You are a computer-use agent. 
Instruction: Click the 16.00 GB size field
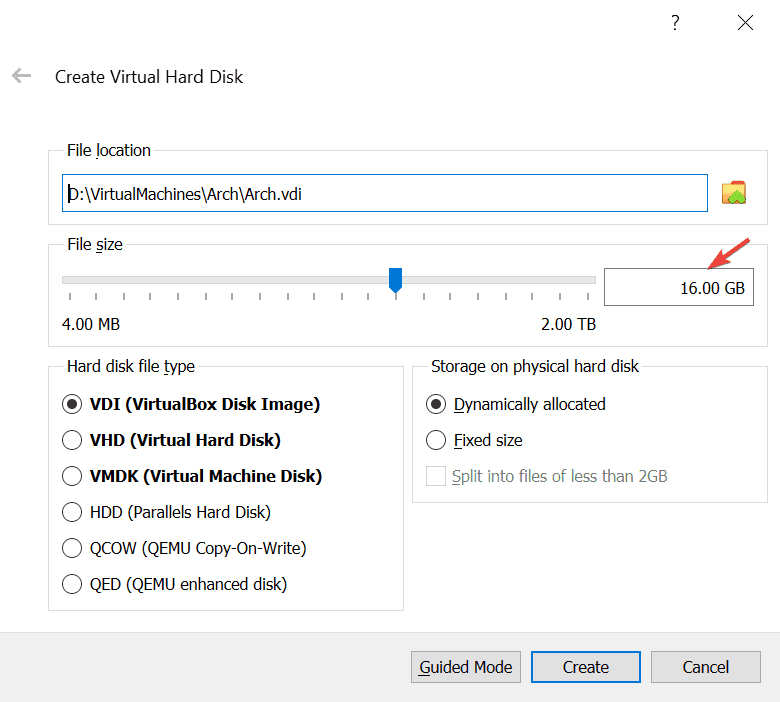679,287
